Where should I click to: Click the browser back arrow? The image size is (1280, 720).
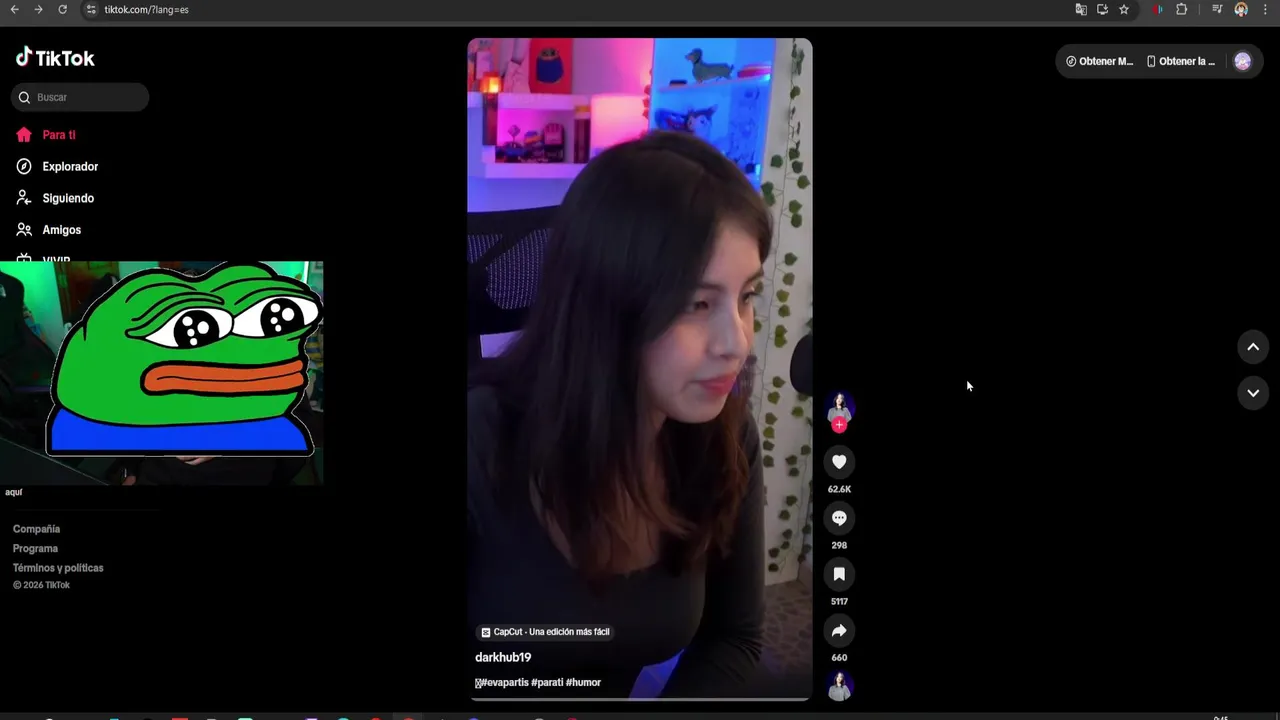tap(14, 9)
